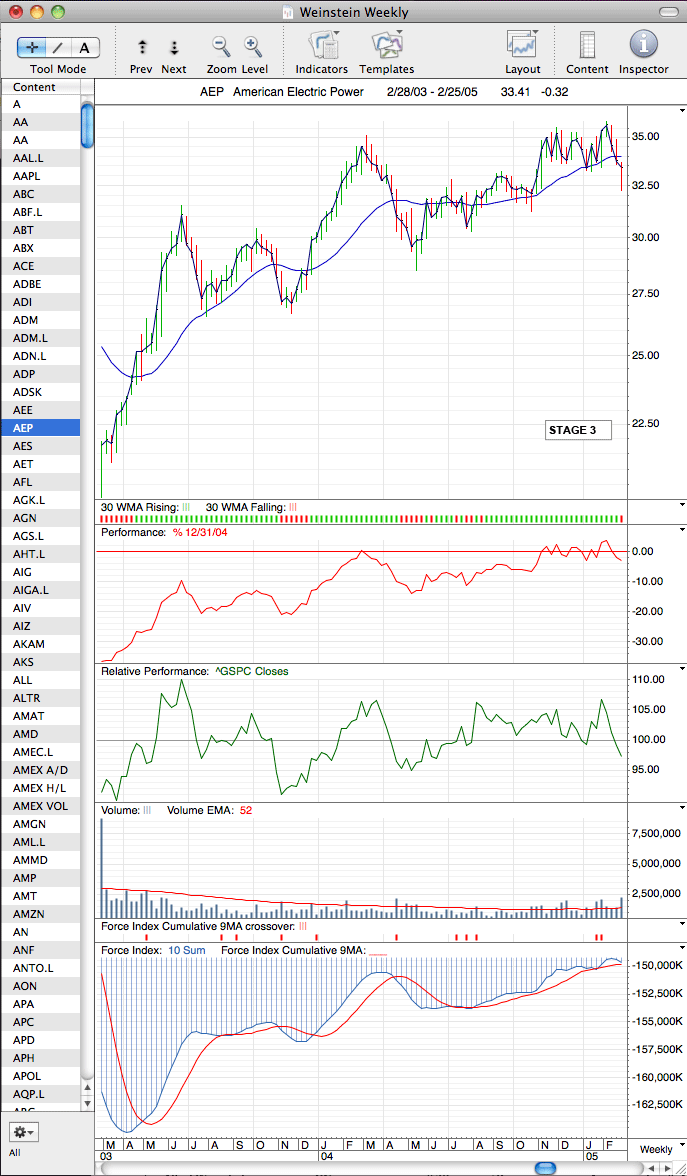Select symbol AMAT in the list

coord(40,716)
